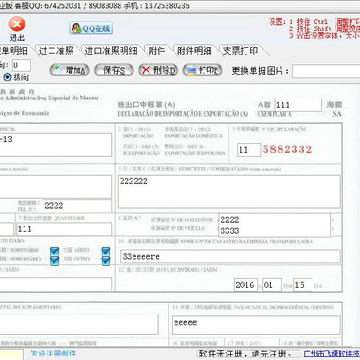Image resolution: width=360 pixels, height=360 pixels.
Task: Click the vehicle number field showing 3333
Action: (x=274, y=231)
